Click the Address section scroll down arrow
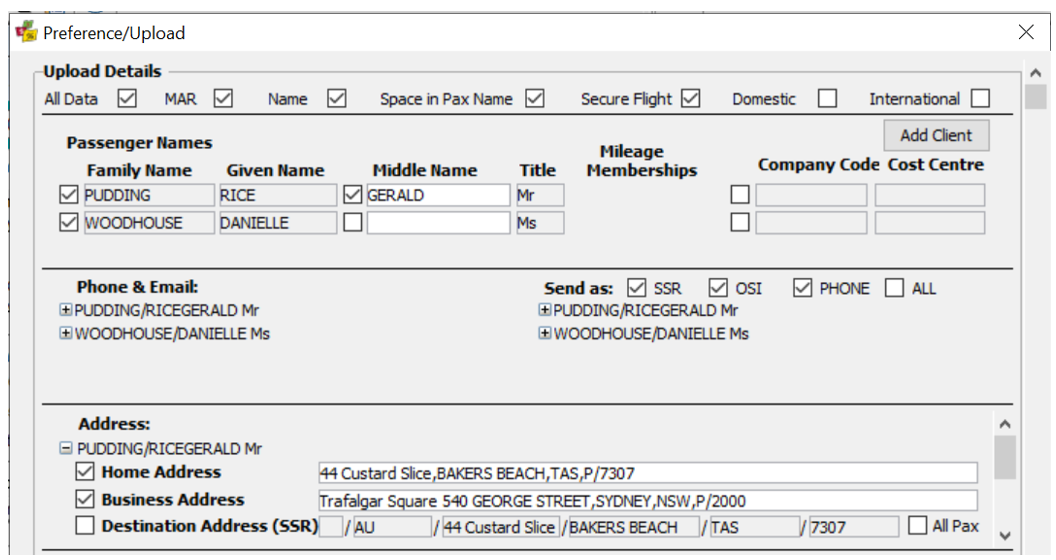The width and height of the screenshot is (1056, 560). 1005,536
